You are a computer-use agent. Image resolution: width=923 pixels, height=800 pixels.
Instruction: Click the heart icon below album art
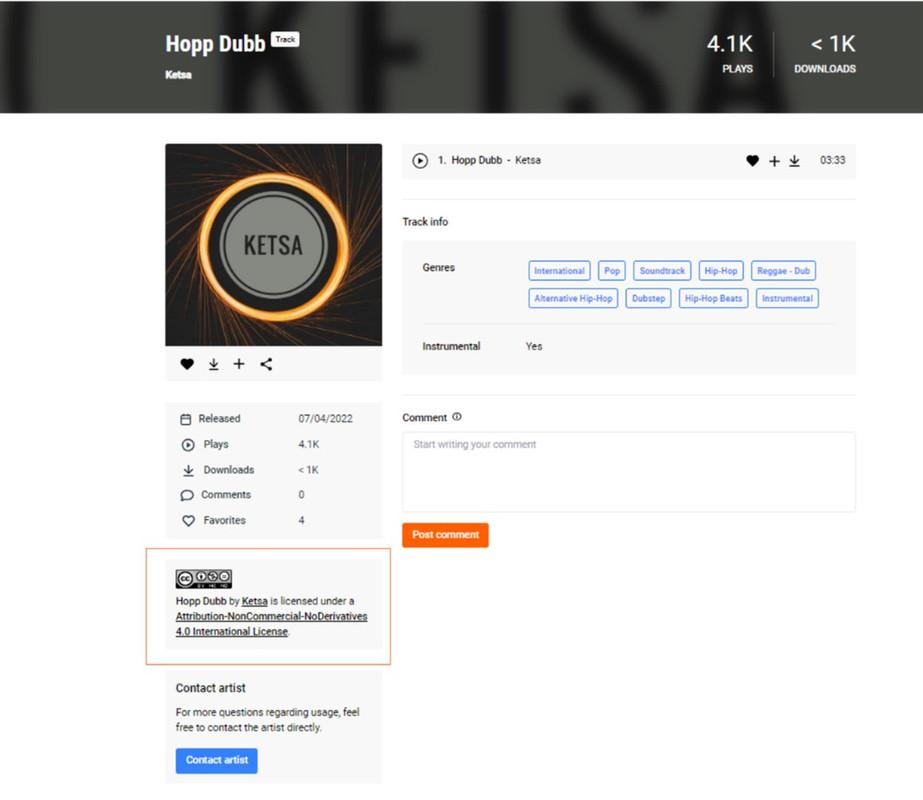(x=187, y=364)
